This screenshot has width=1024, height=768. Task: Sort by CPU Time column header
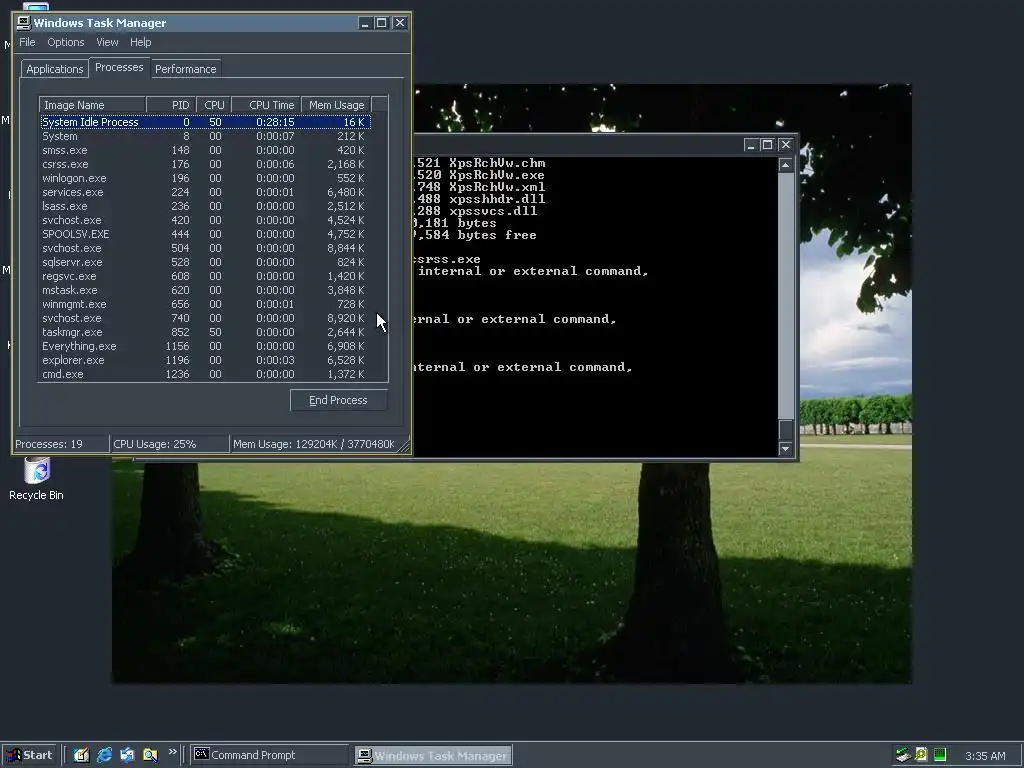[266, 105]
